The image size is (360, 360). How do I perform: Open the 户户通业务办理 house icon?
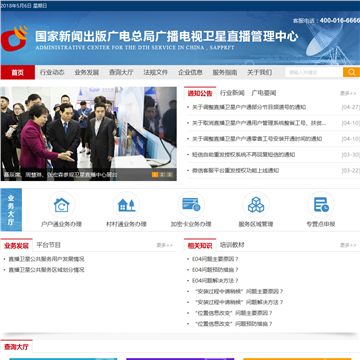click(x=62, y=205)
